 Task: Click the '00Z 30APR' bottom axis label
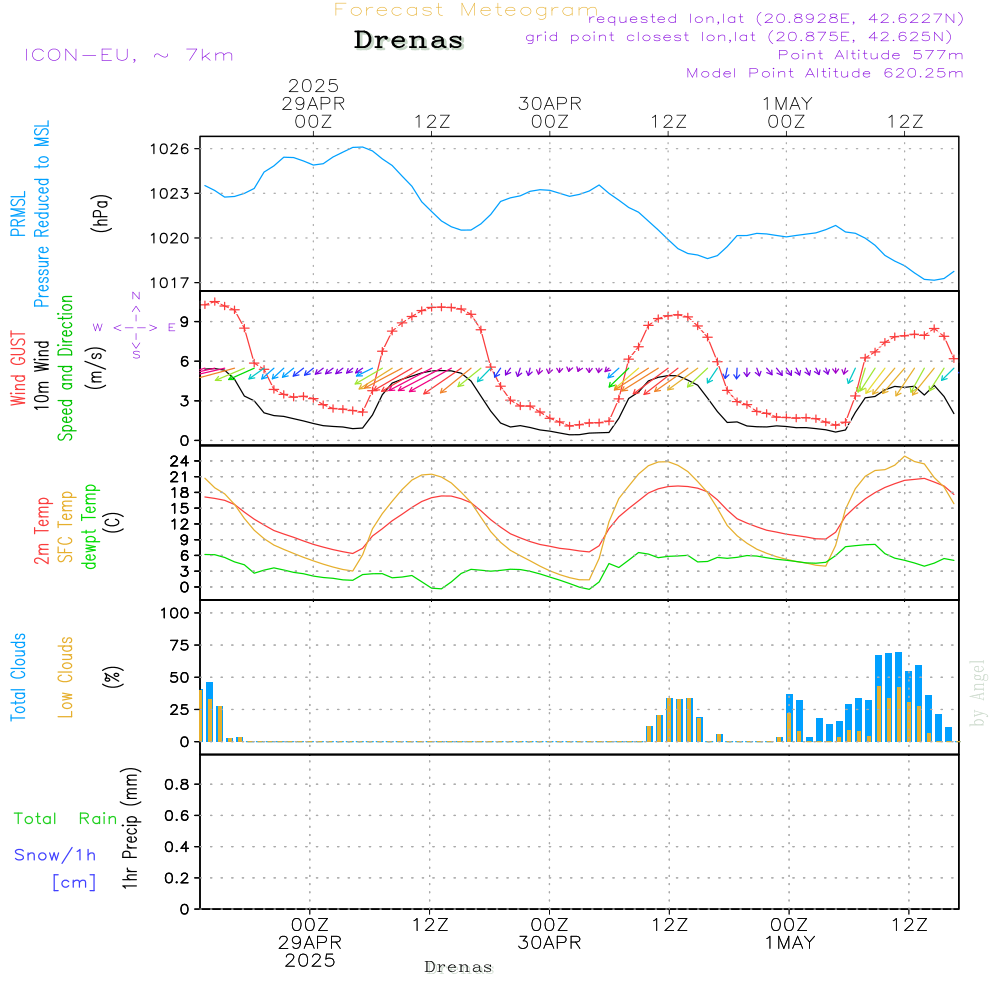pos(549,934)
